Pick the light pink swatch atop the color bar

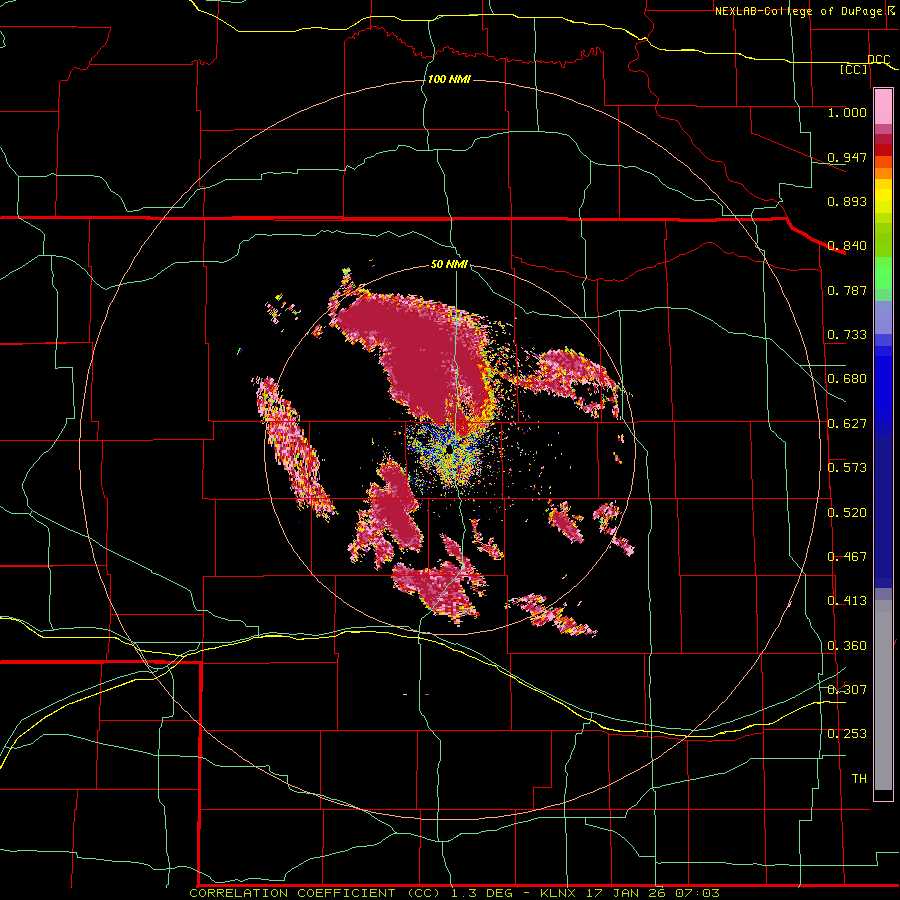[883, 106]
